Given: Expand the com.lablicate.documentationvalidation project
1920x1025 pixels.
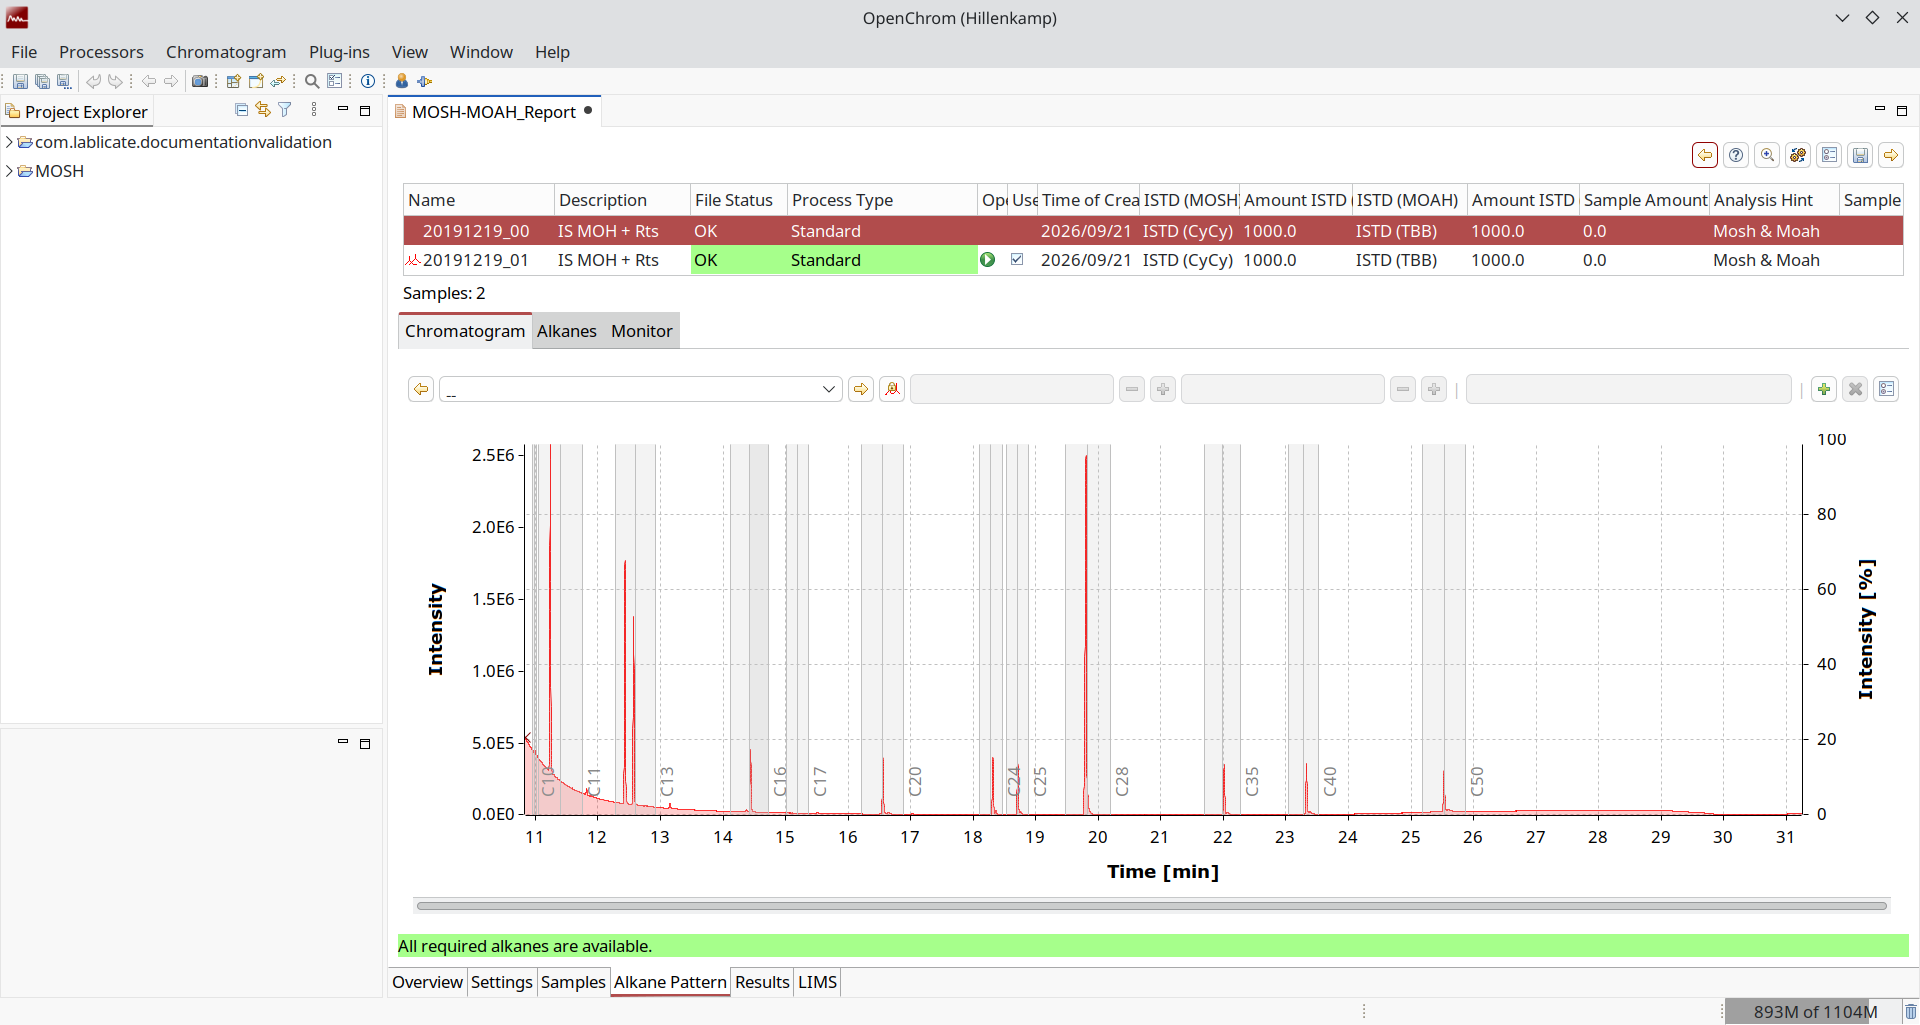Looking at the screenshot, I should (x=9, y=142).
